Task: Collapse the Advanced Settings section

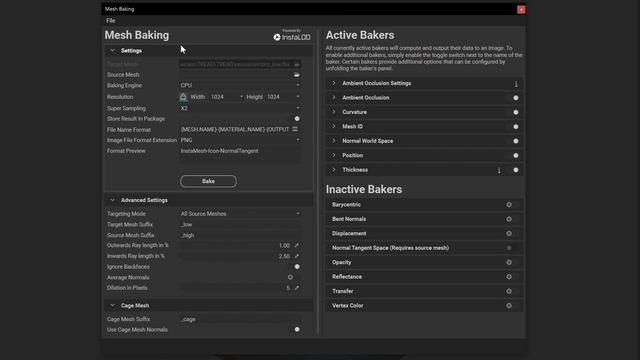Action: tap(113, 200)
